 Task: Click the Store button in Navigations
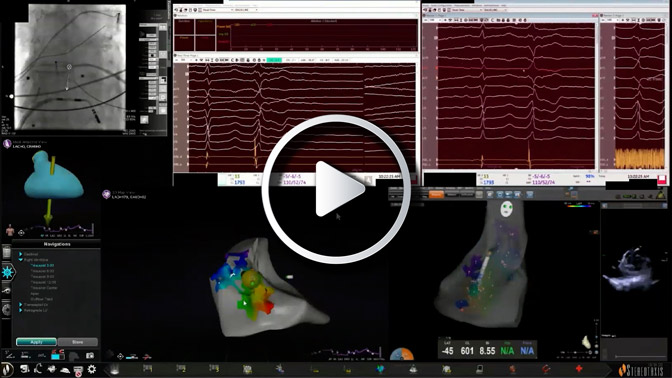78,342
